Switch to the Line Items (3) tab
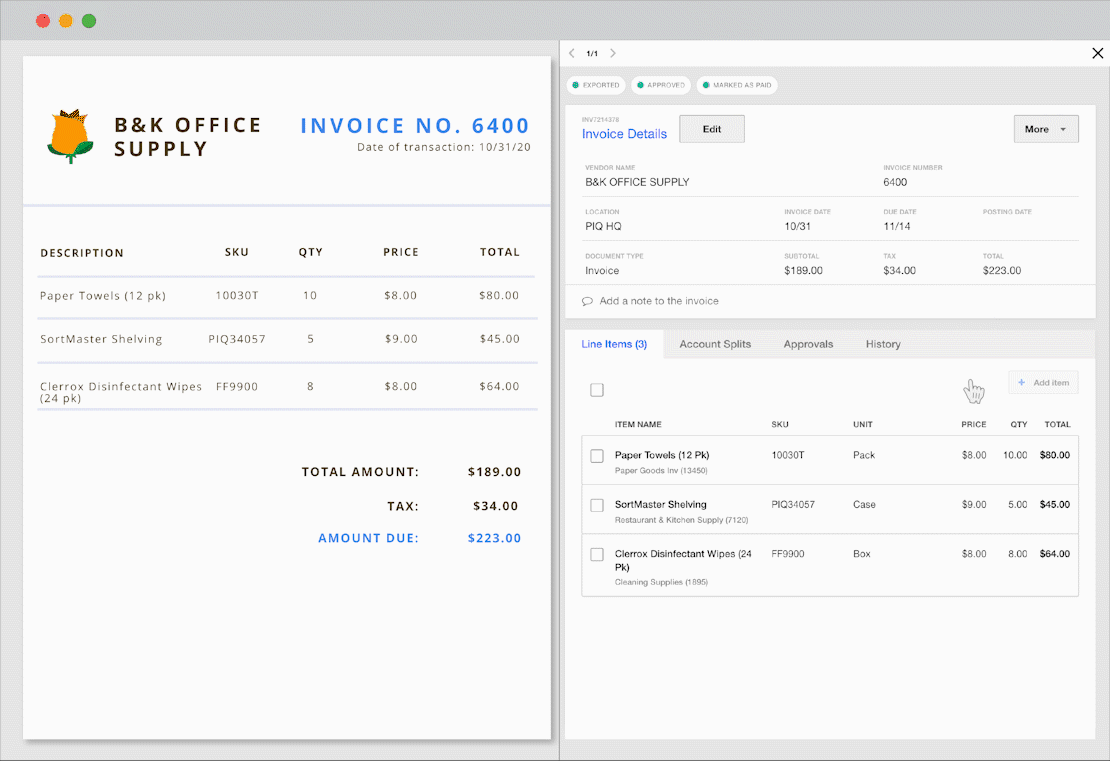The width and height of the screenshot is (1110, 761). pos(614,344)
